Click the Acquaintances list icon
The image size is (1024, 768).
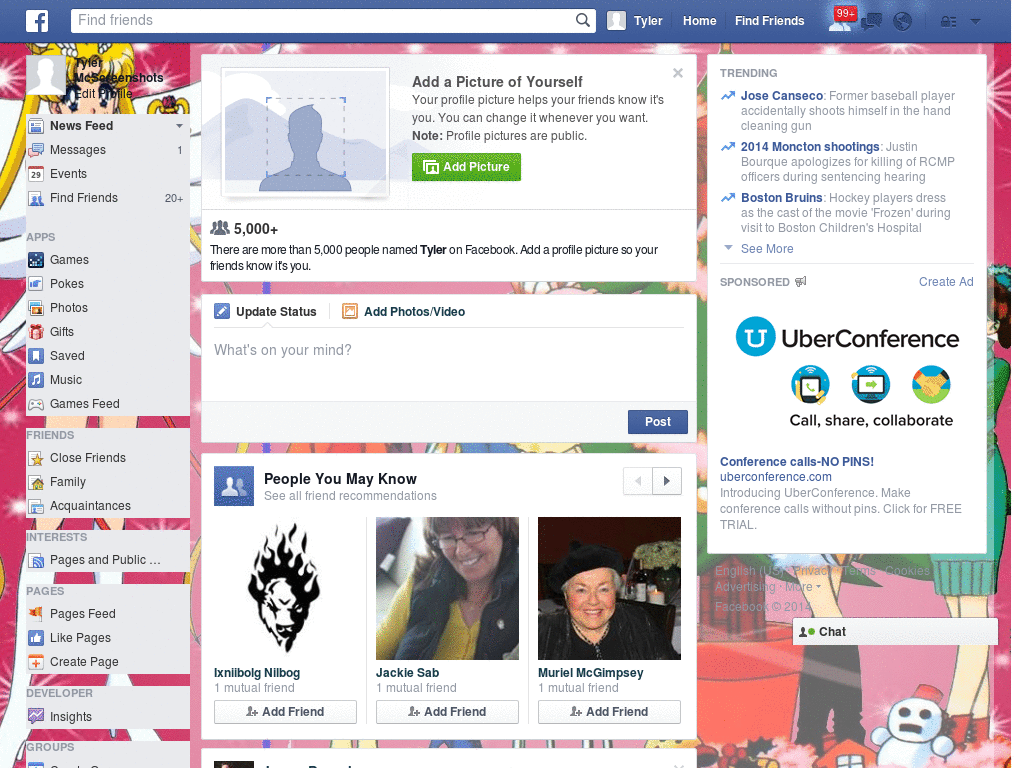[x=37, y=506]
